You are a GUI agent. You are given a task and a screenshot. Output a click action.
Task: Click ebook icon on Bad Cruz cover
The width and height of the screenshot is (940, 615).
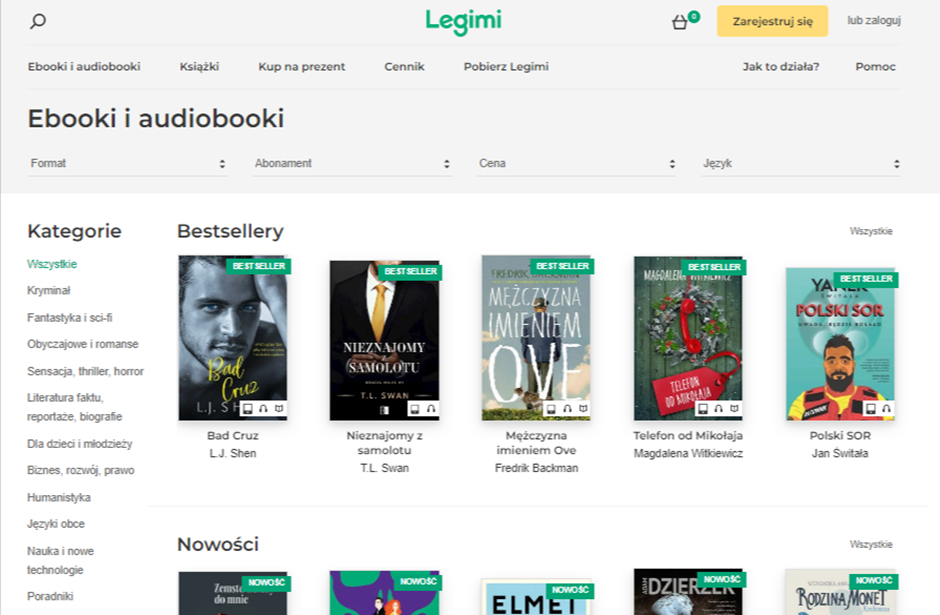[247, 409]
